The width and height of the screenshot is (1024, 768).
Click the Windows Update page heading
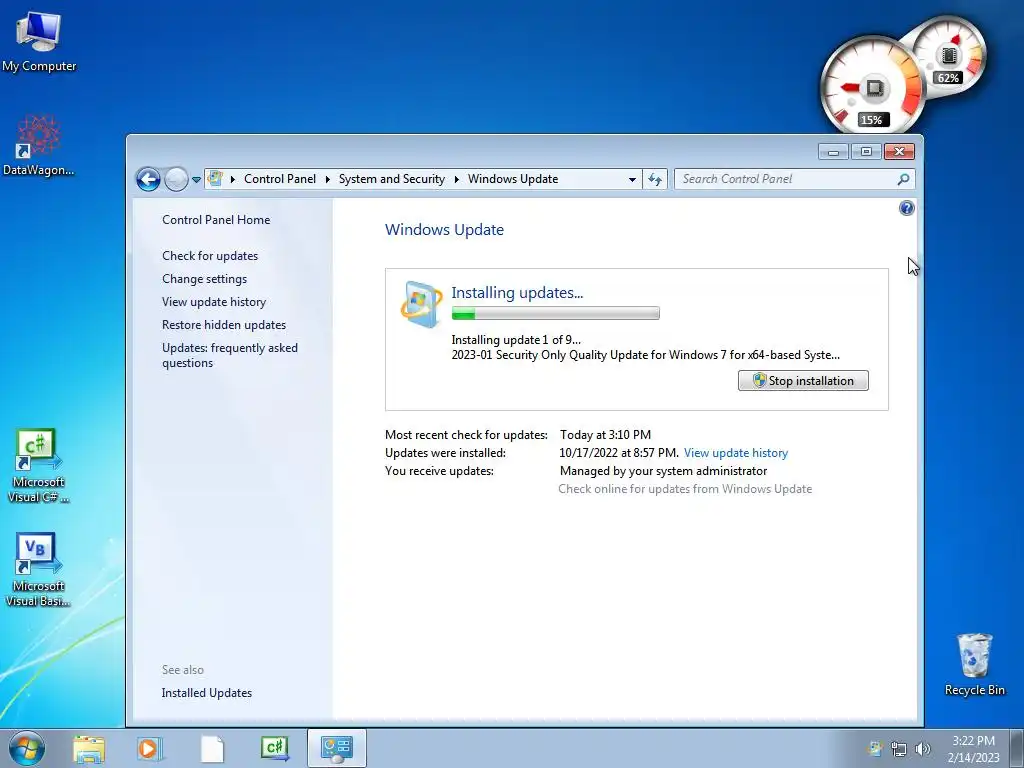[444, 230]
